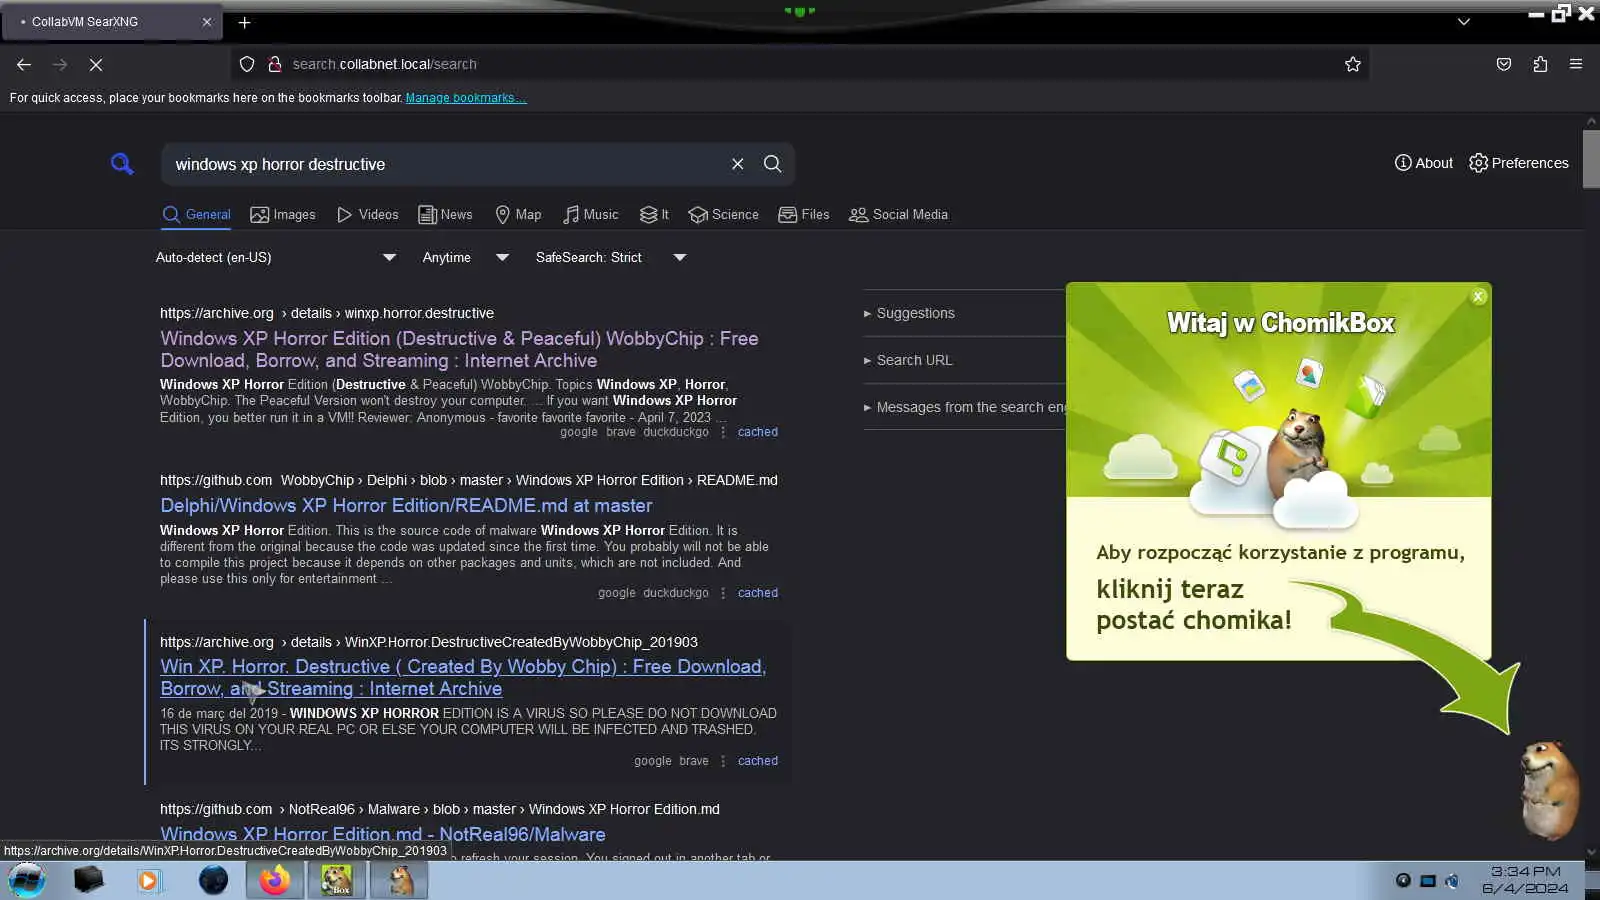
Task: Switch to the Social Media category
Action: coord(898,215)
